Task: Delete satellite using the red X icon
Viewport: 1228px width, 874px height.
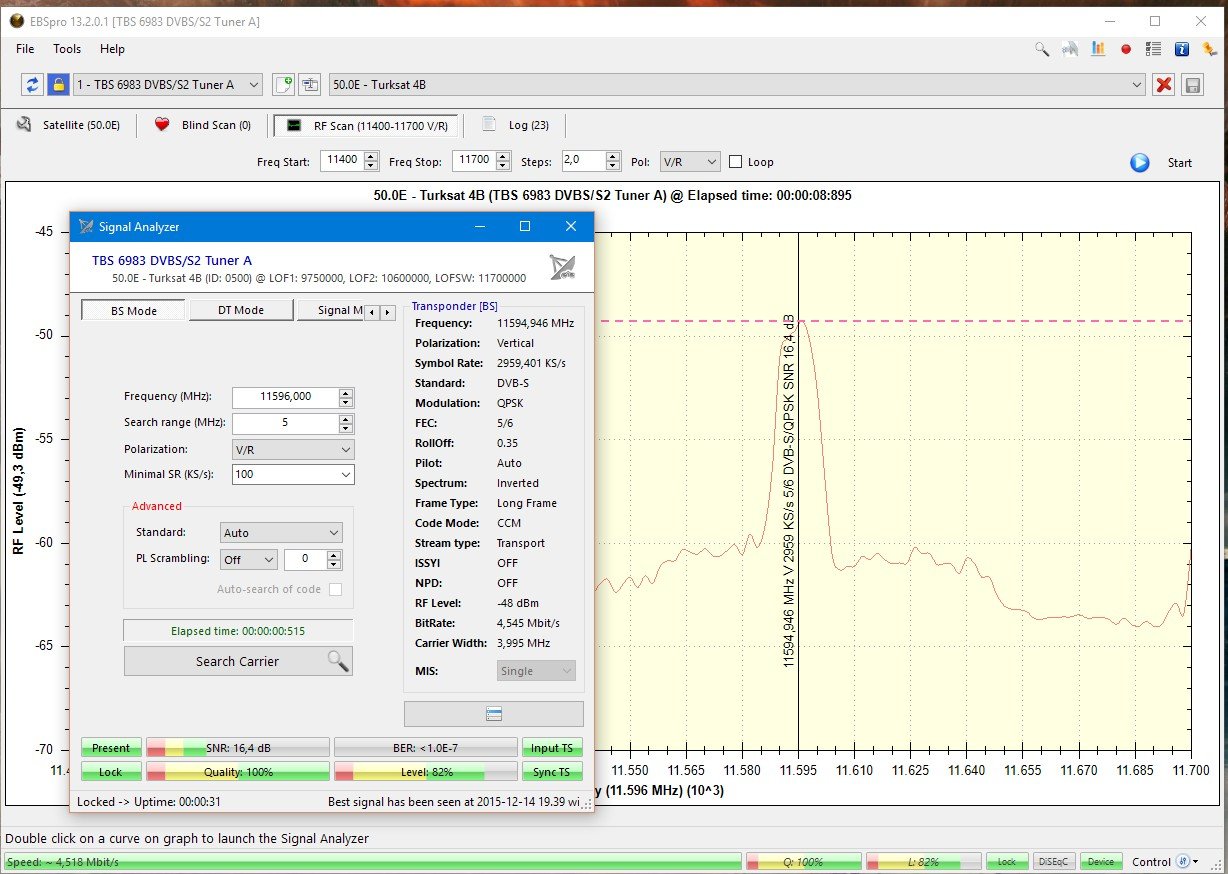Action: click(1163, 85)
